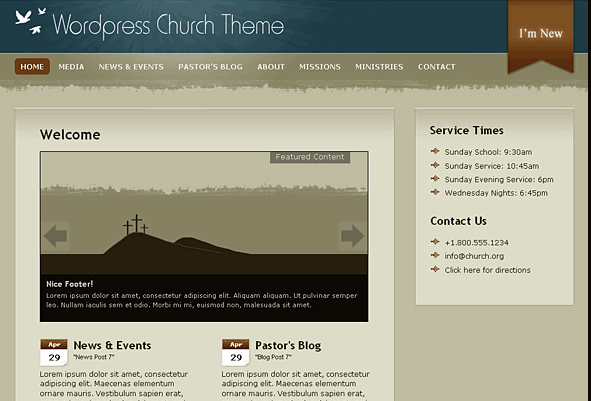Image resolution: width=591 pixels, height=401 pixels.
Task: Open the Media menu item
Action: tap(71, 67)
